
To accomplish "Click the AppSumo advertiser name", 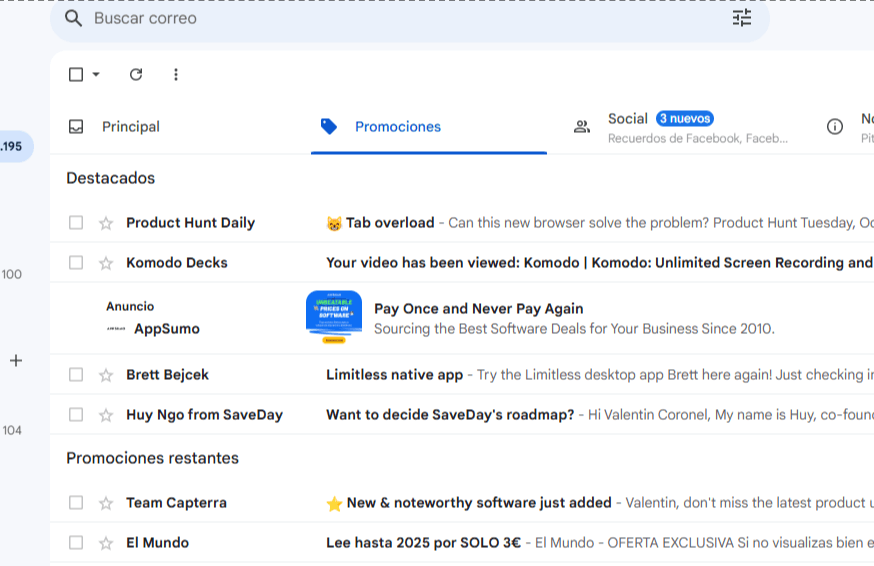I will coord(167,329).
